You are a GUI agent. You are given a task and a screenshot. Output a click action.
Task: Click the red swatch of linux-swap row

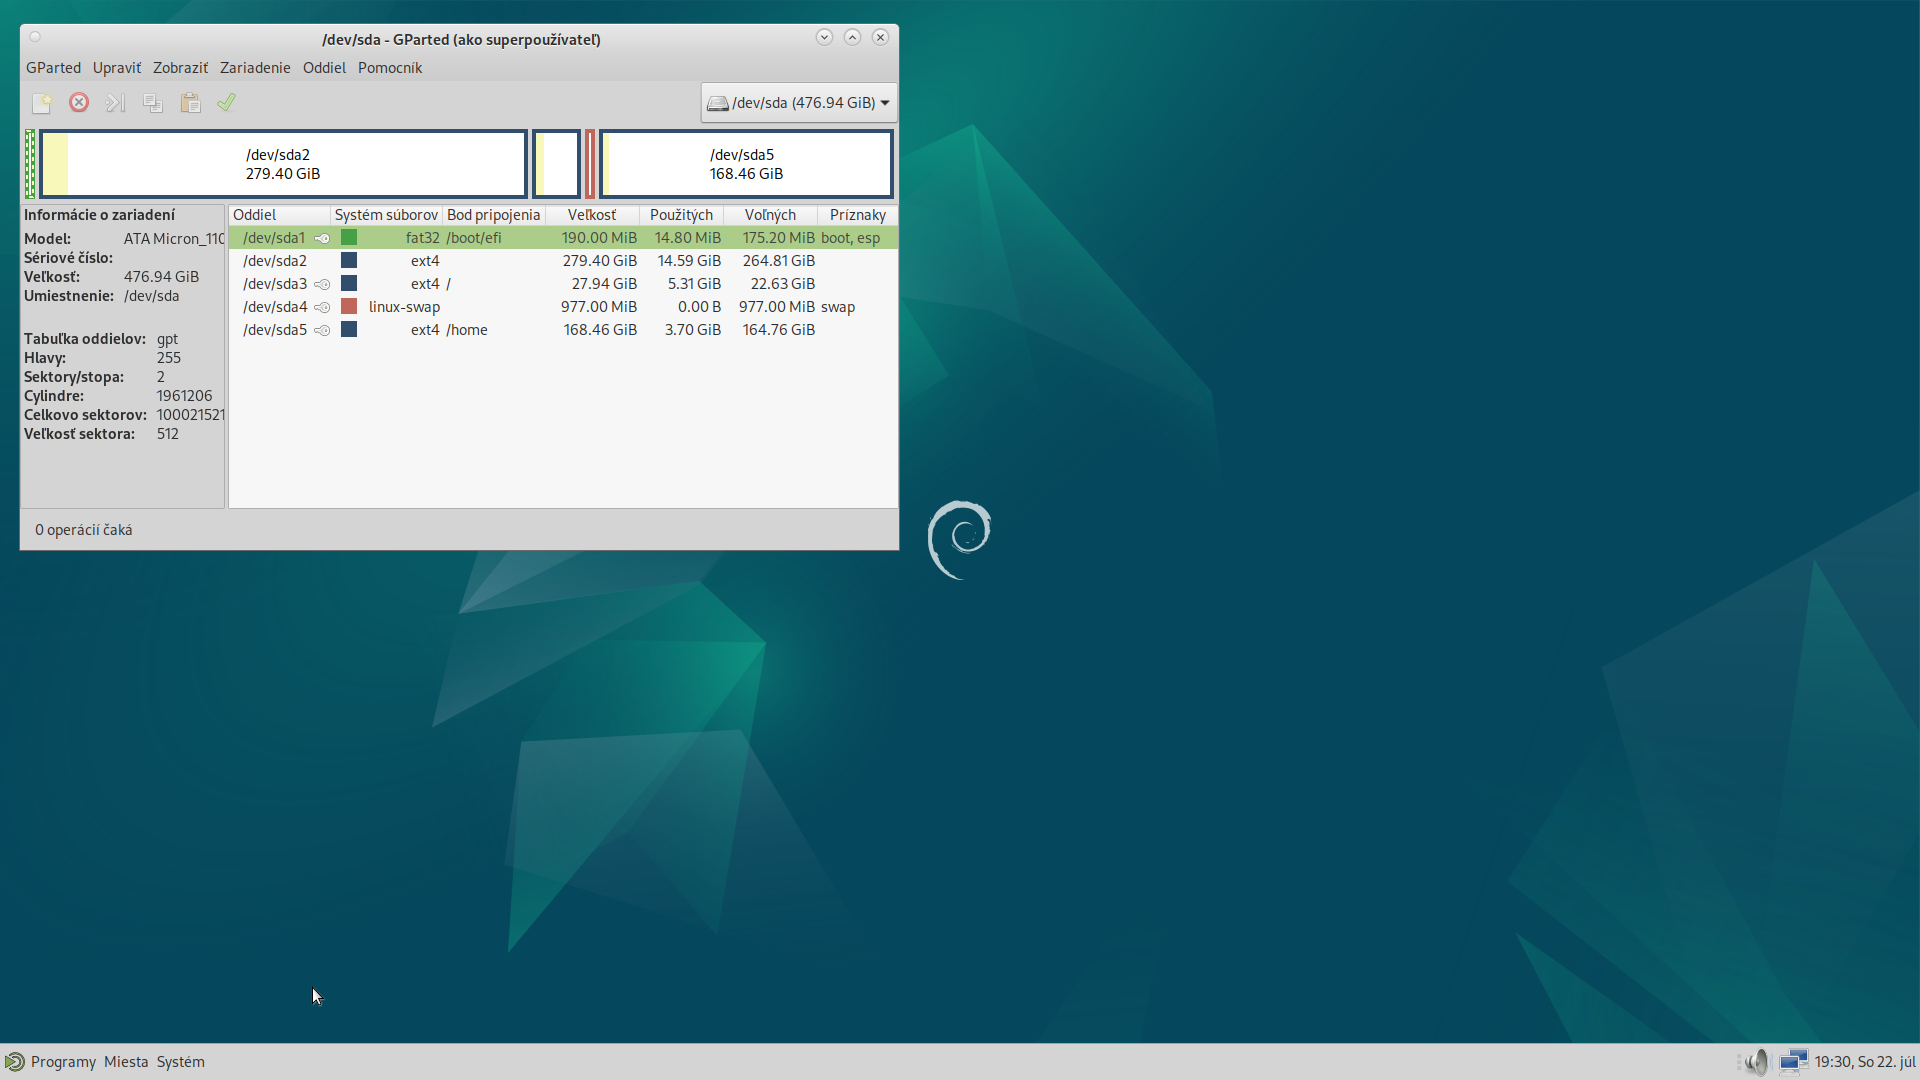pos(349,307)
